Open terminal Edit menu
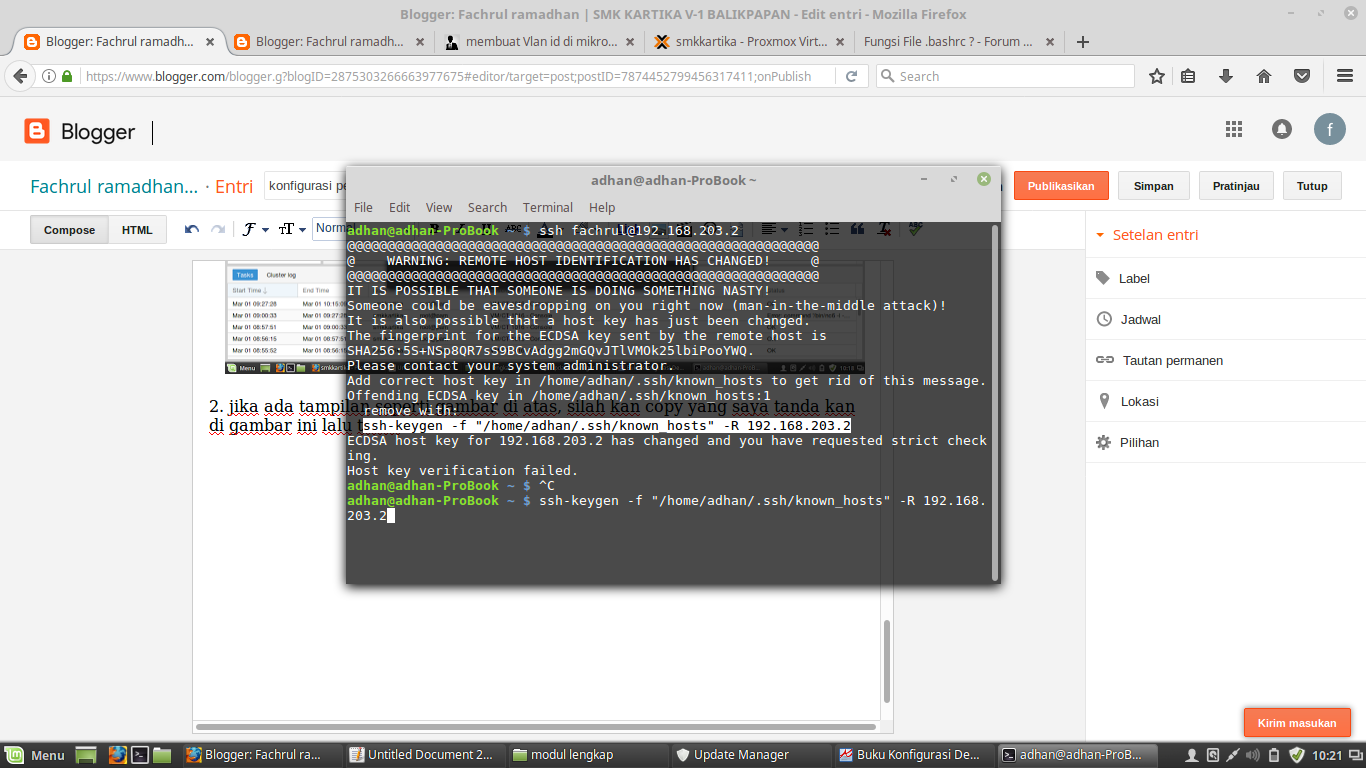 (399, 207)
